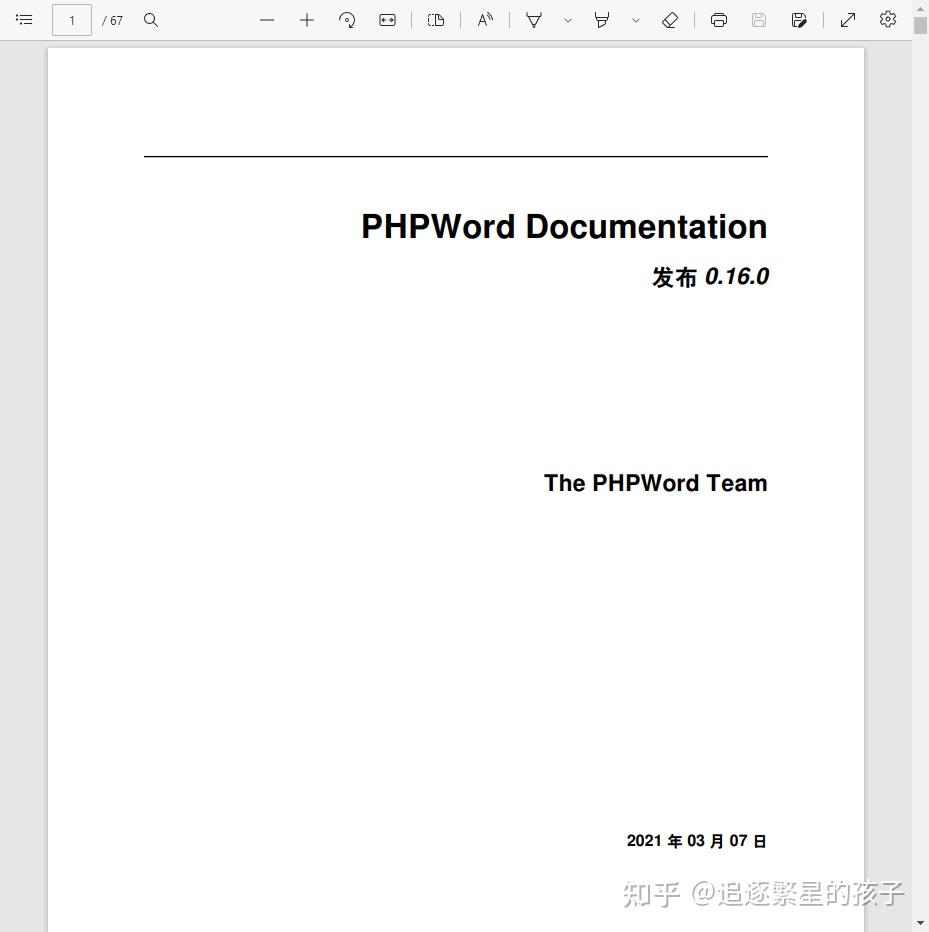Screen dimensions: 929x932
Task: Click the page number input field
Action: (x=72, y=20)
